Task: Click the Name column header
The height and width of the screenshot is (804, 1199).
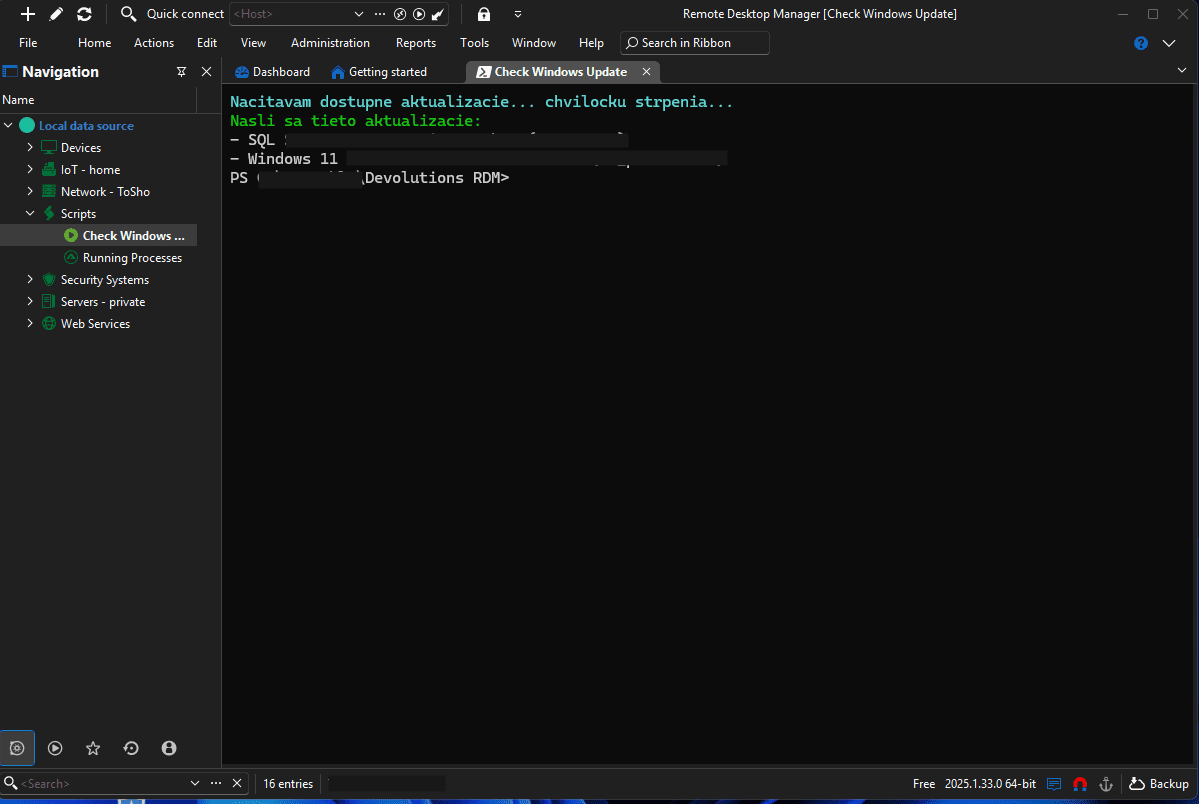Action: [x=98, y=100]
